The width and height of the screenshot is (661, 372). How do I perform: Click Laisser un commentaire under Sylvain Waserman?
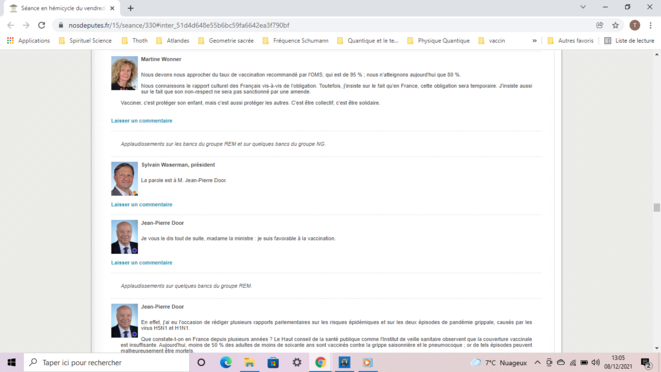(142, 205)
